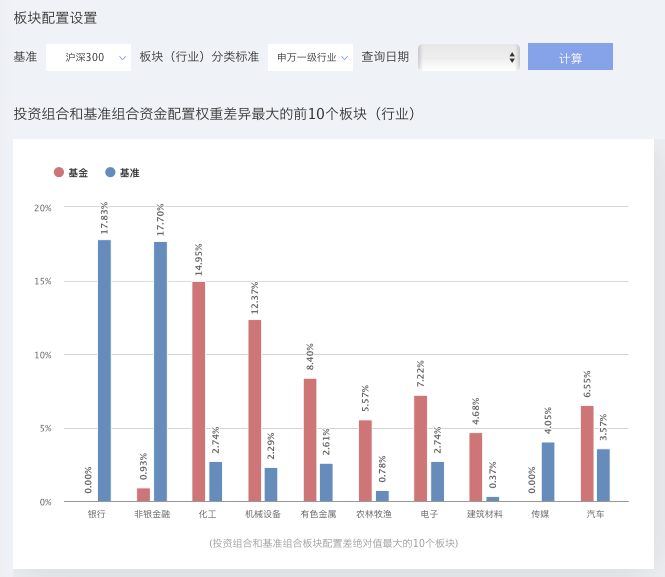Click the 银行 axis label
This screenshot has width=665, height=577.
pos(96,514)
